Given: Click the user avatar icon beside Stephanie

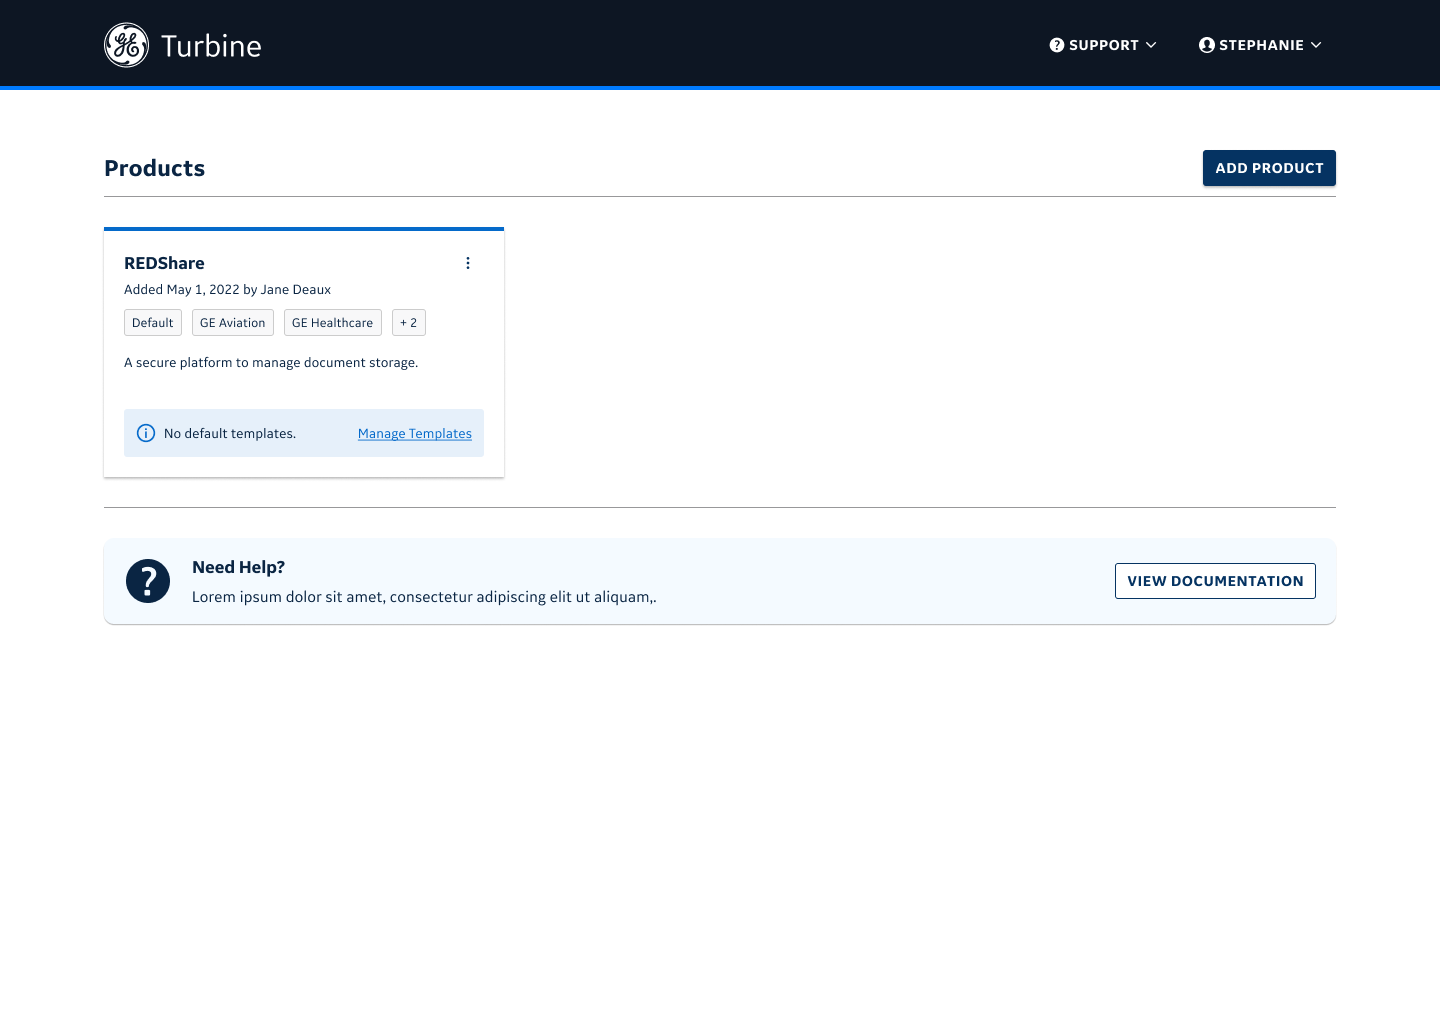Looking at the screenshot, I should tap(1206, 45).
